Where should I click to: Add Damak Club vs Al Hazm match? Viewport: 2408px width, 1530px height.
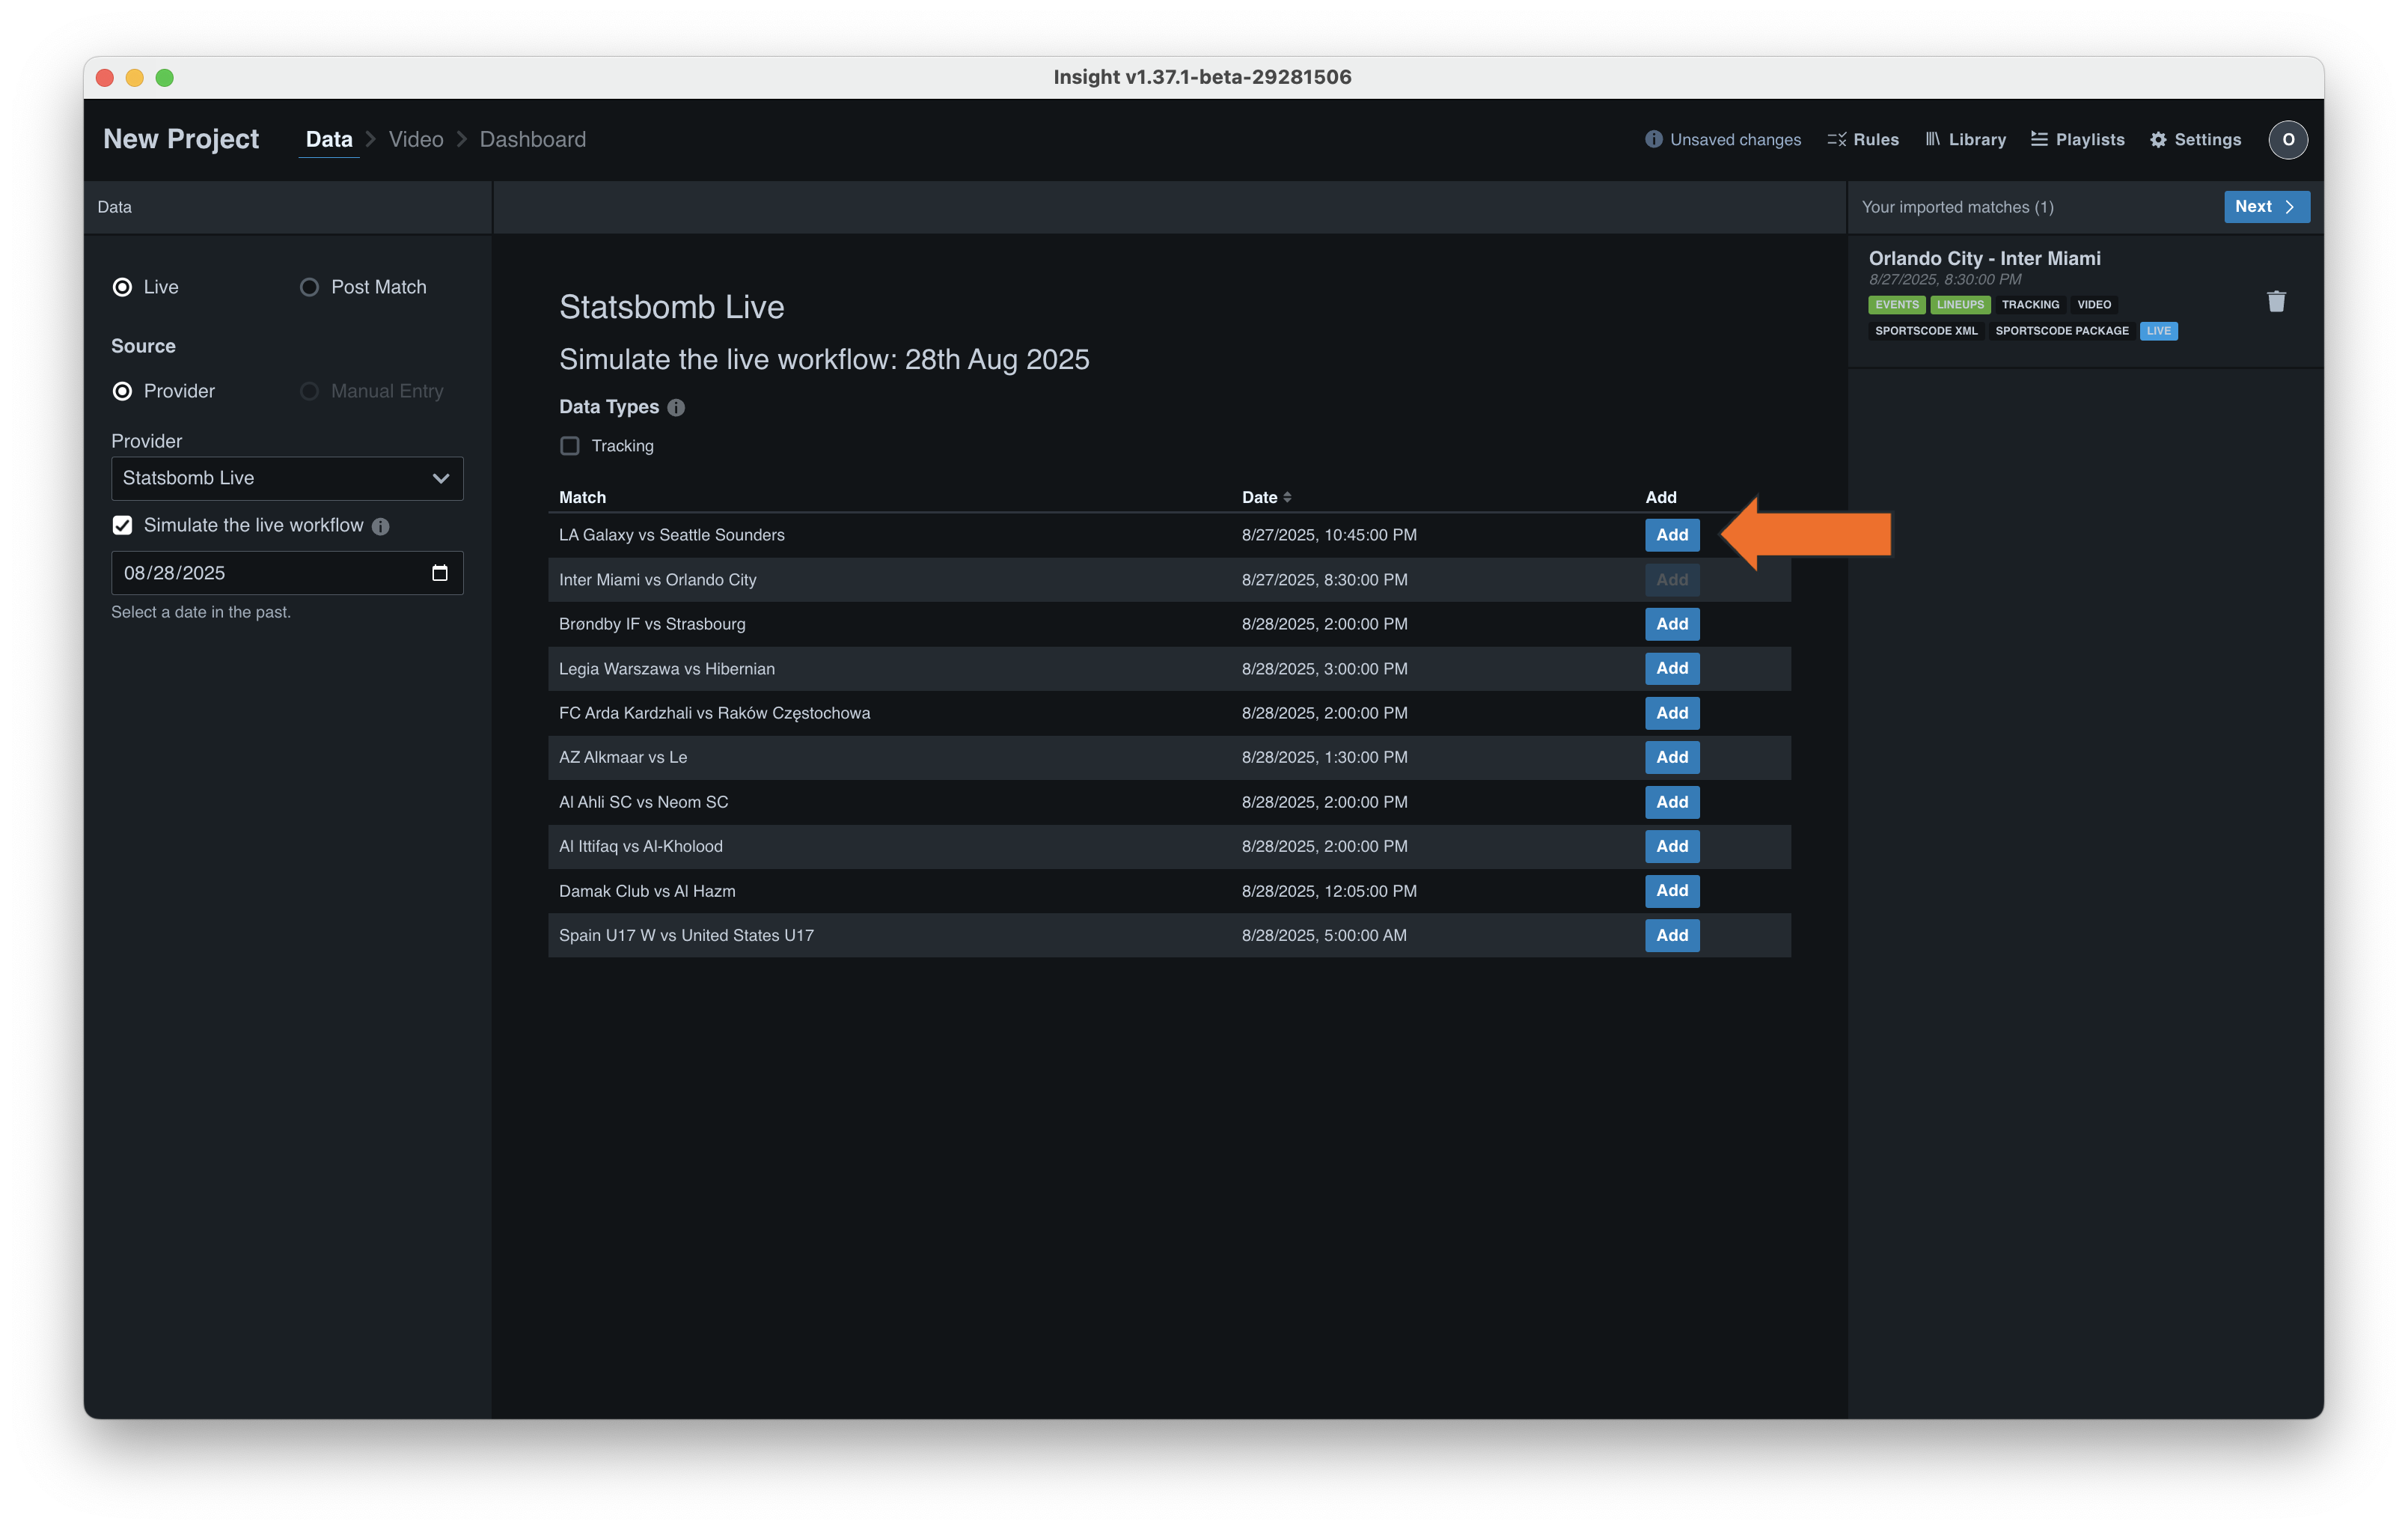click(x=1672, y=891)
